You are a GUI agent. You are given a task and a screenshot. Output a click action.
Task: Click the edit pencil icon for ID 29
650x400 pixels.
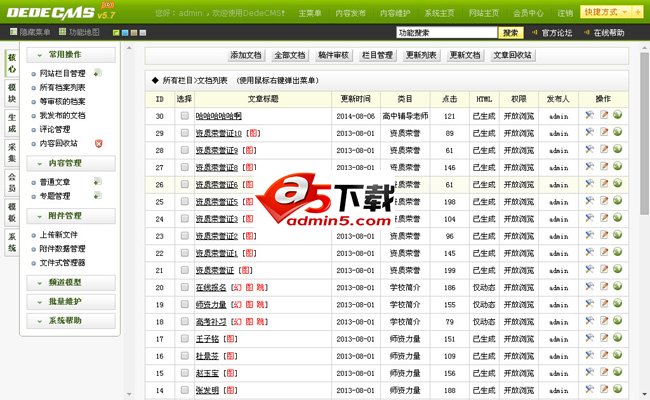pyautogui.click(x=604, y=132)
